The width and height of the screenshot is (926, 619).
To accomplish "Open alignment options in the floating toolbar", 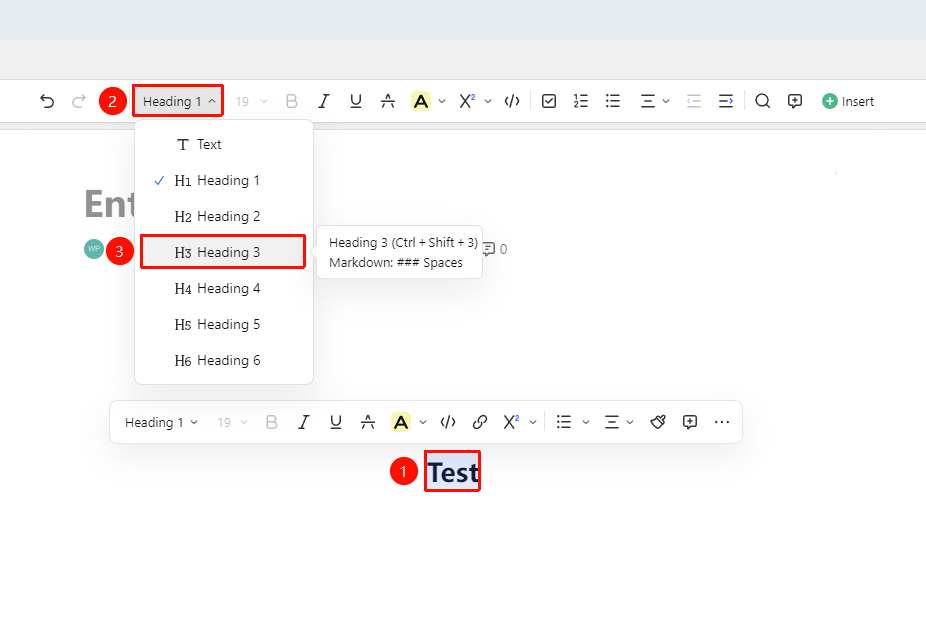I will point(619,422).
